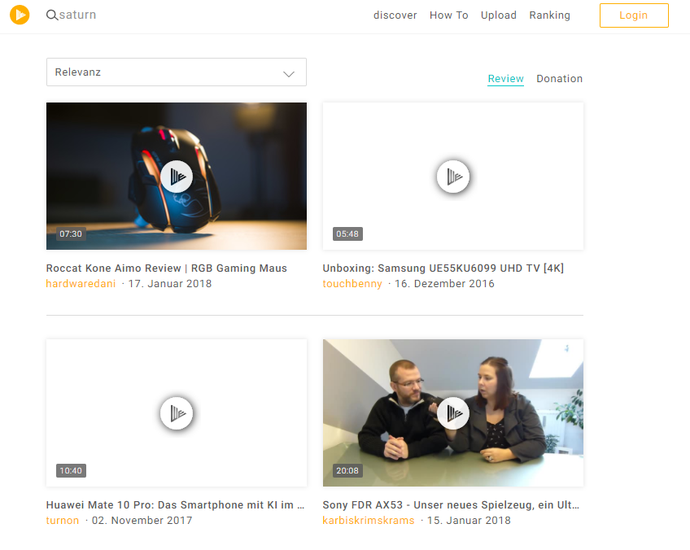
Task: Click the 07:30 duration badge
Action: click(71, 234)
